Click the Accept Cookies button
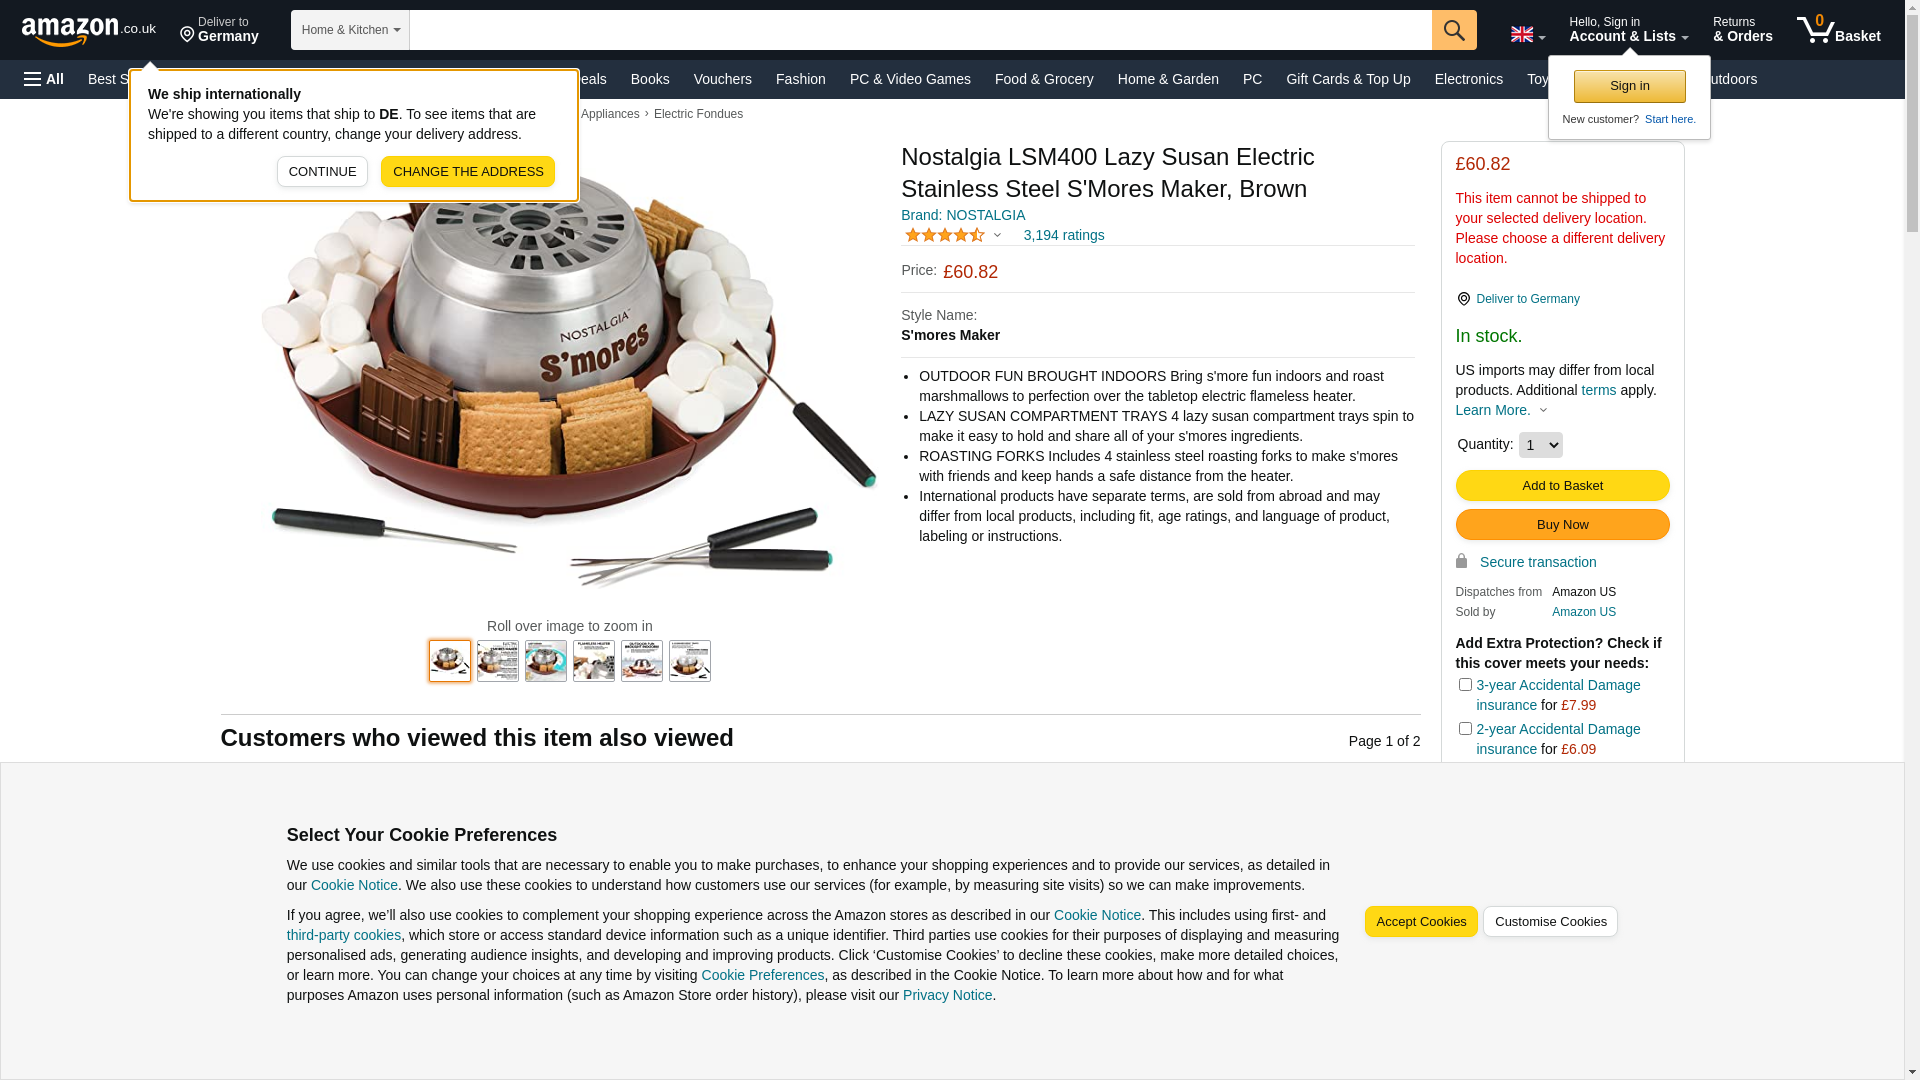The image size is (1920, 1080). tap(1421, 922)
